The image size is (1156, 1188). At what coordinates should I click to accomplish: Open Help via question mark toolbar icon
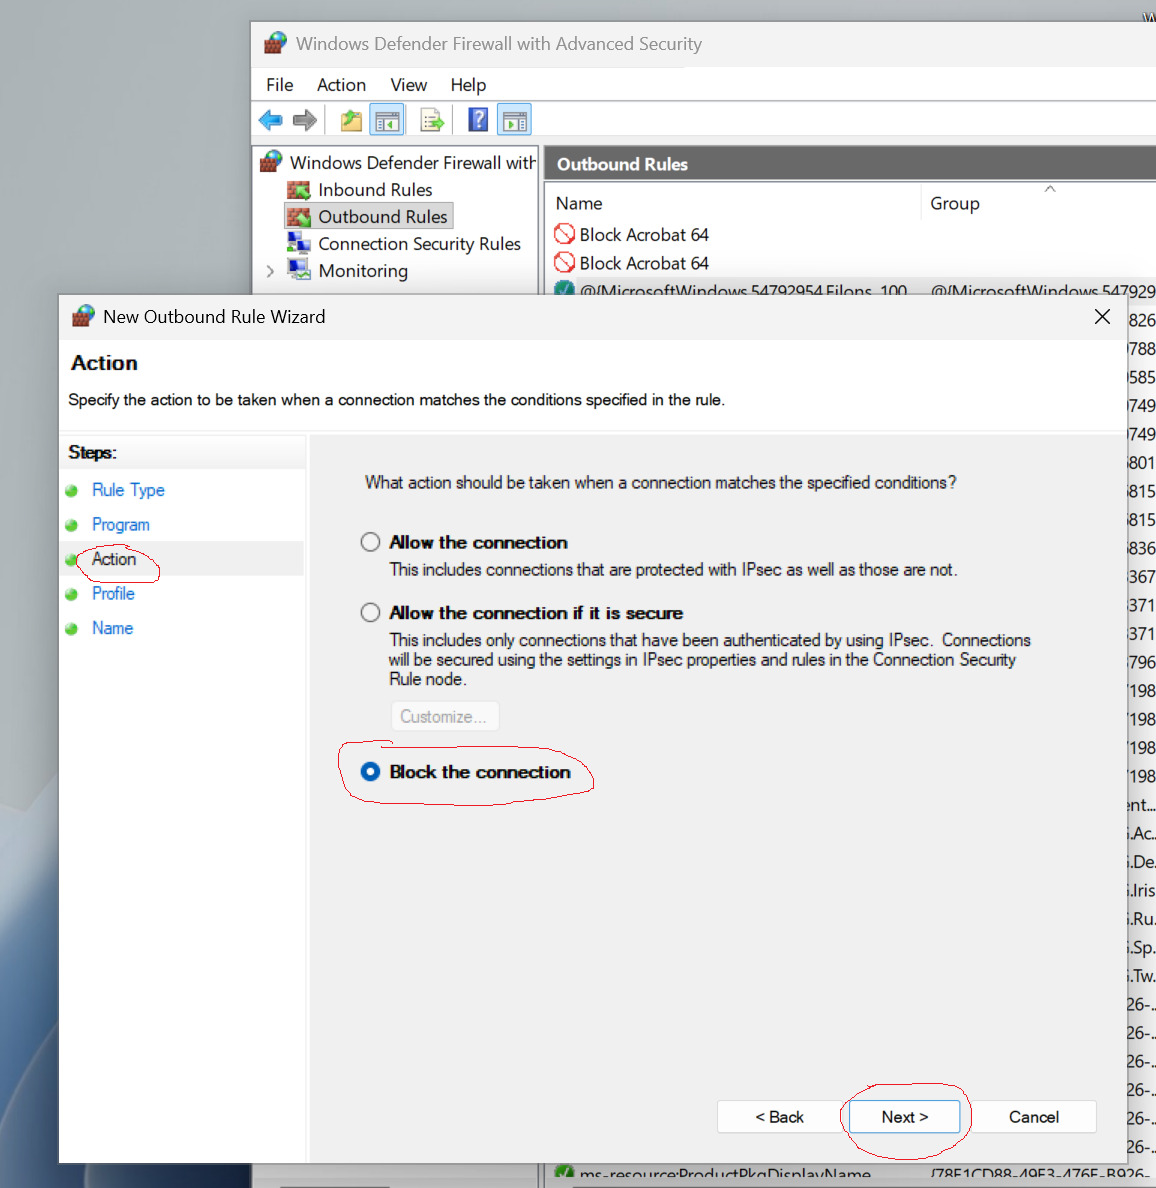(478, 119)
